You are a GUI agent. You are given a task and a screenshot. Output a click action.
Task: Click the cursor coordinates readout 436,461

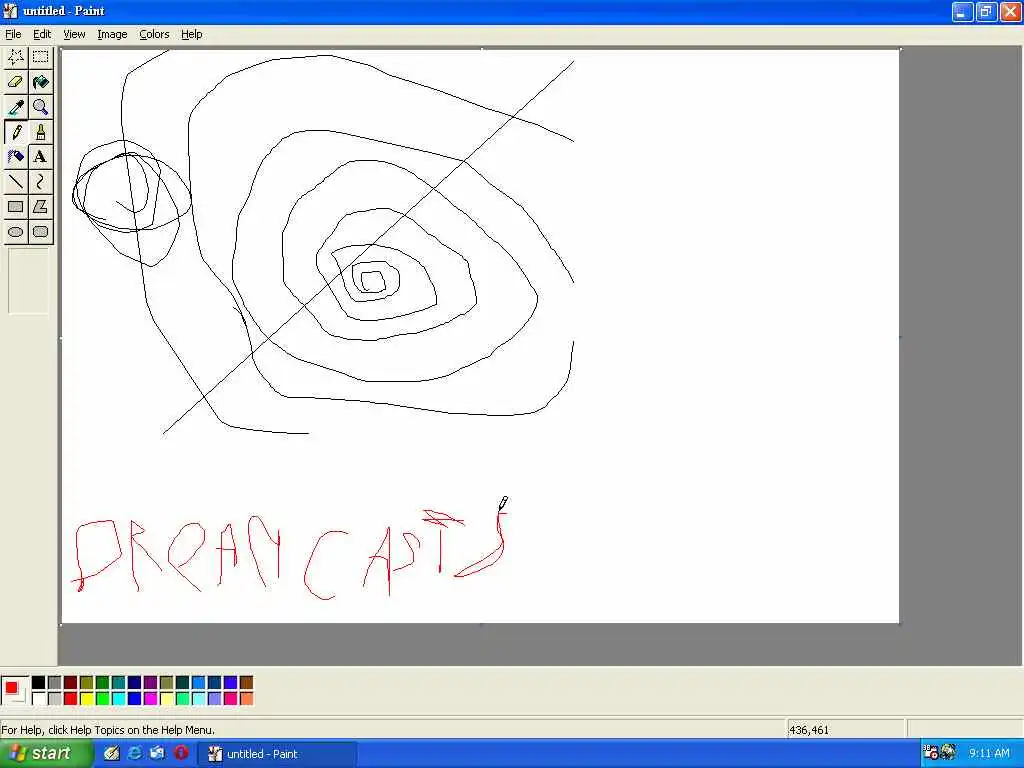808,730
